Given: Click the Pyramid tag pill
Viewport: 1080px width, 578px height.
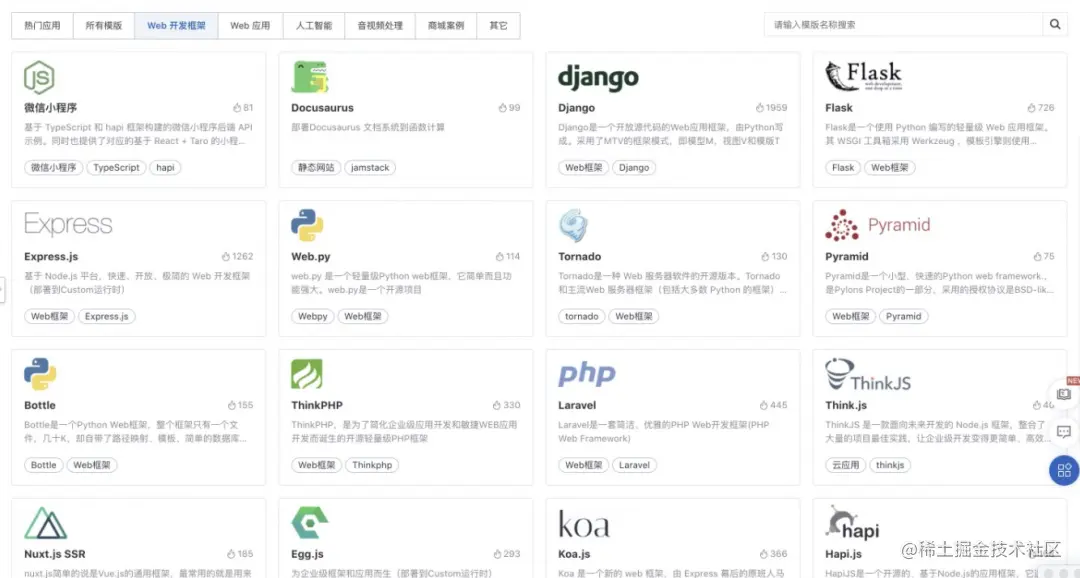Looking at the screenshot, I should point(904,316).
